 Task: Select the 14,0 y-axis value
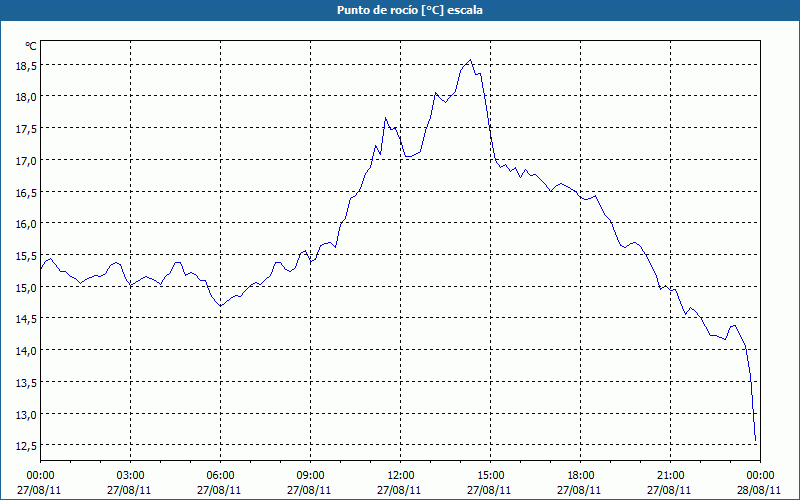(x=27, y=351)
